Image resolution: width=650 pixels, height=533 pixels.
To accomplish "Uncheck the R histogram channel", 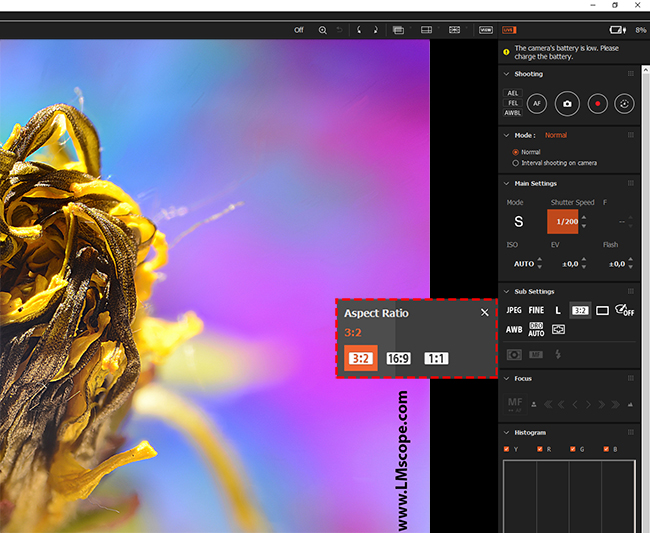I will (541, 449).
